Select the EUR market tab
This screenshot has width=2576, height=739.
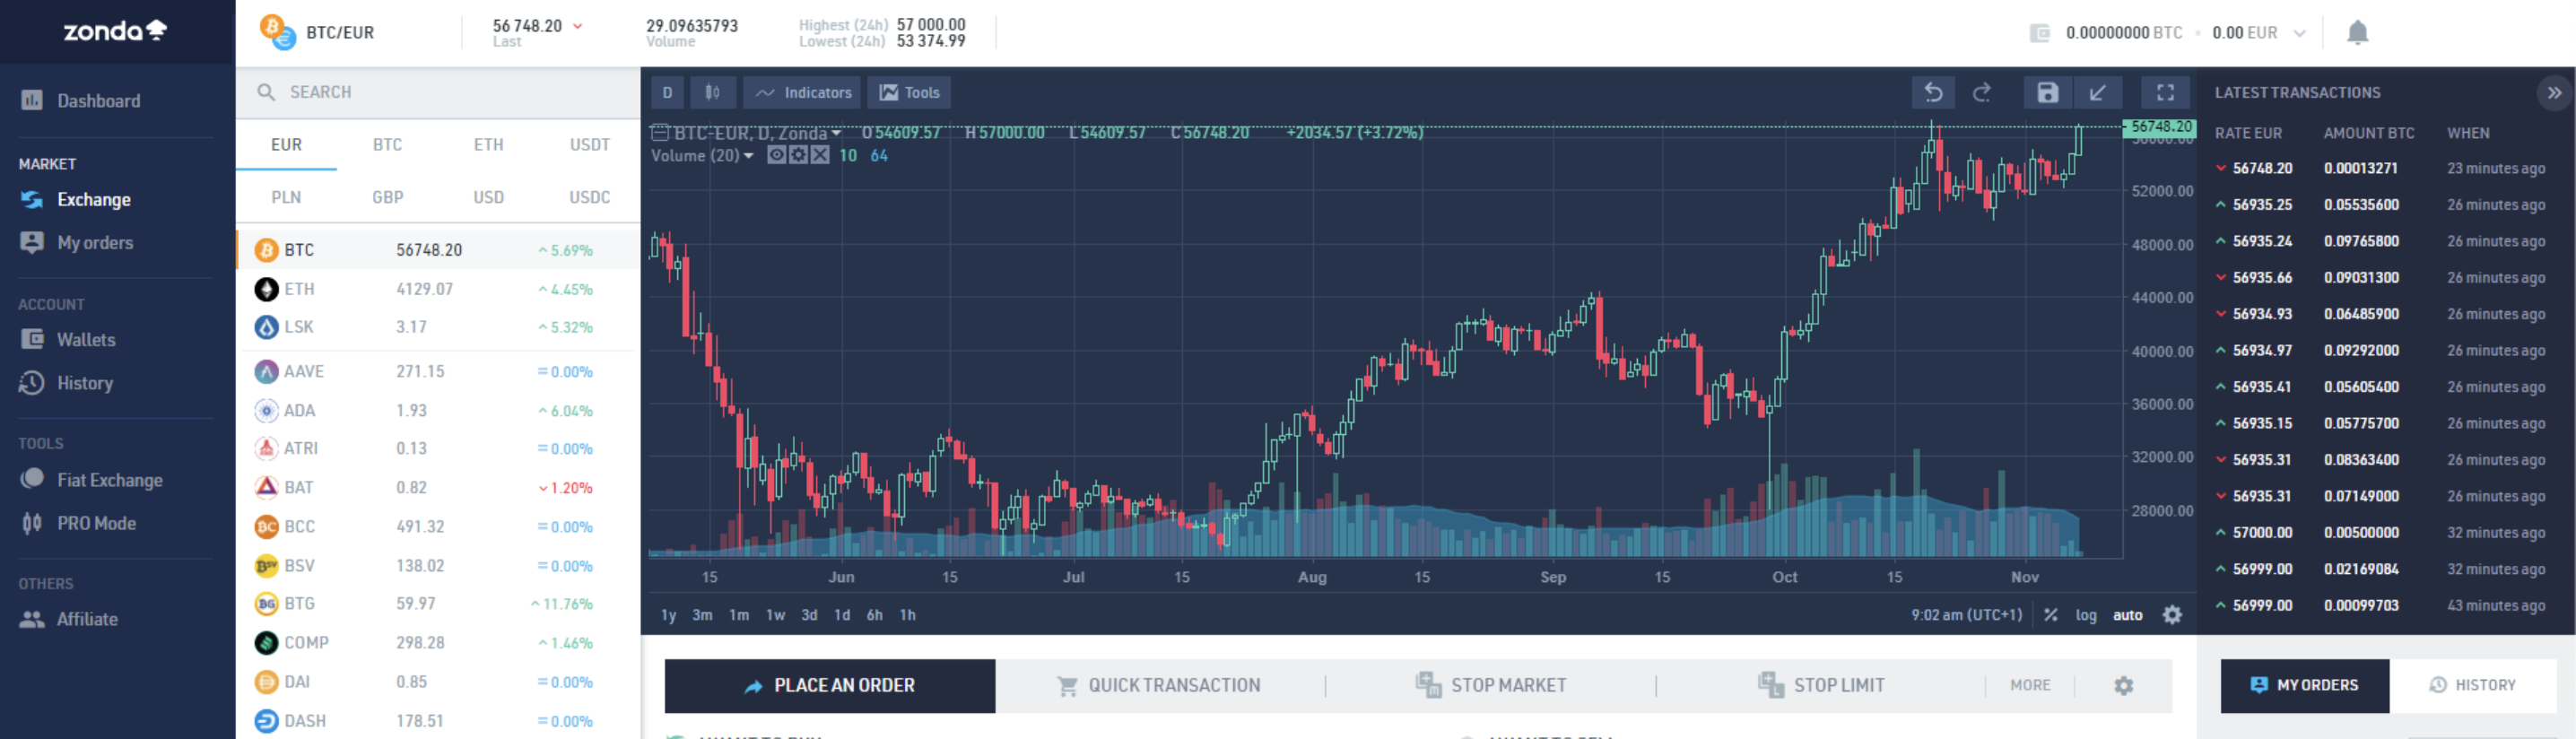286,145
